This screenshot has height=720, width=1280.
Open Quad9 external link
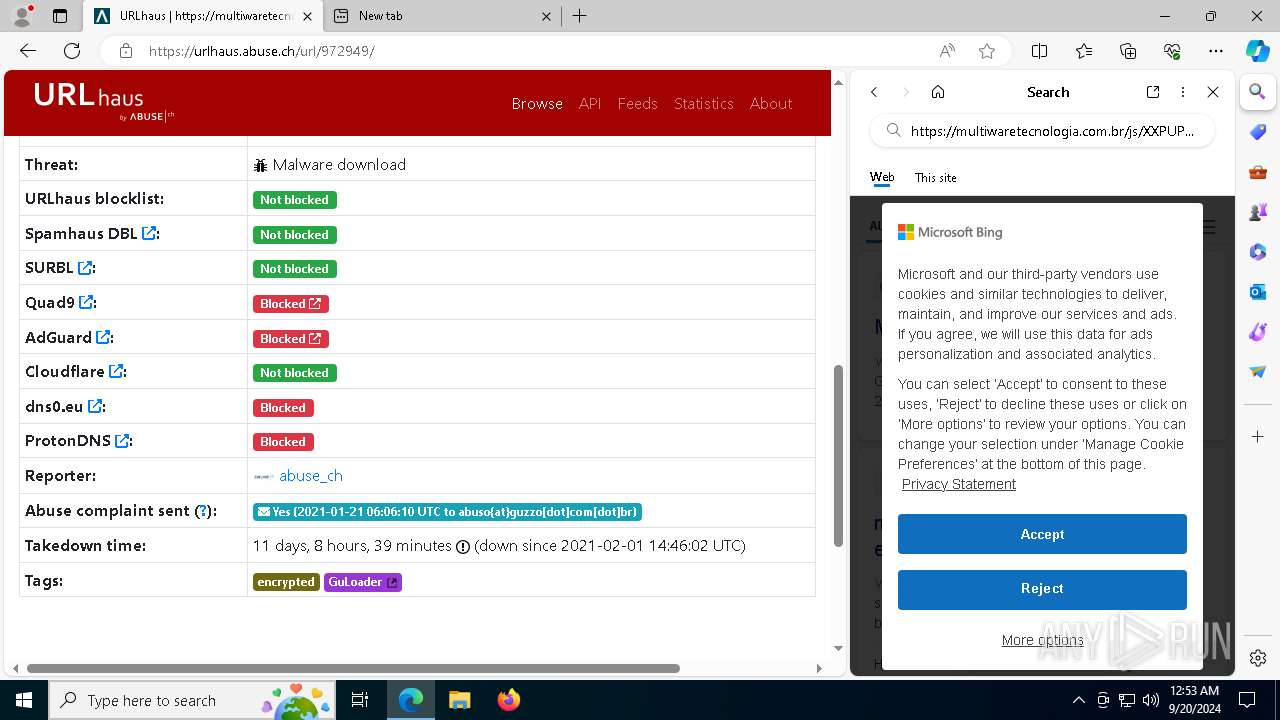pyautogui.click(x=87, y=302)
